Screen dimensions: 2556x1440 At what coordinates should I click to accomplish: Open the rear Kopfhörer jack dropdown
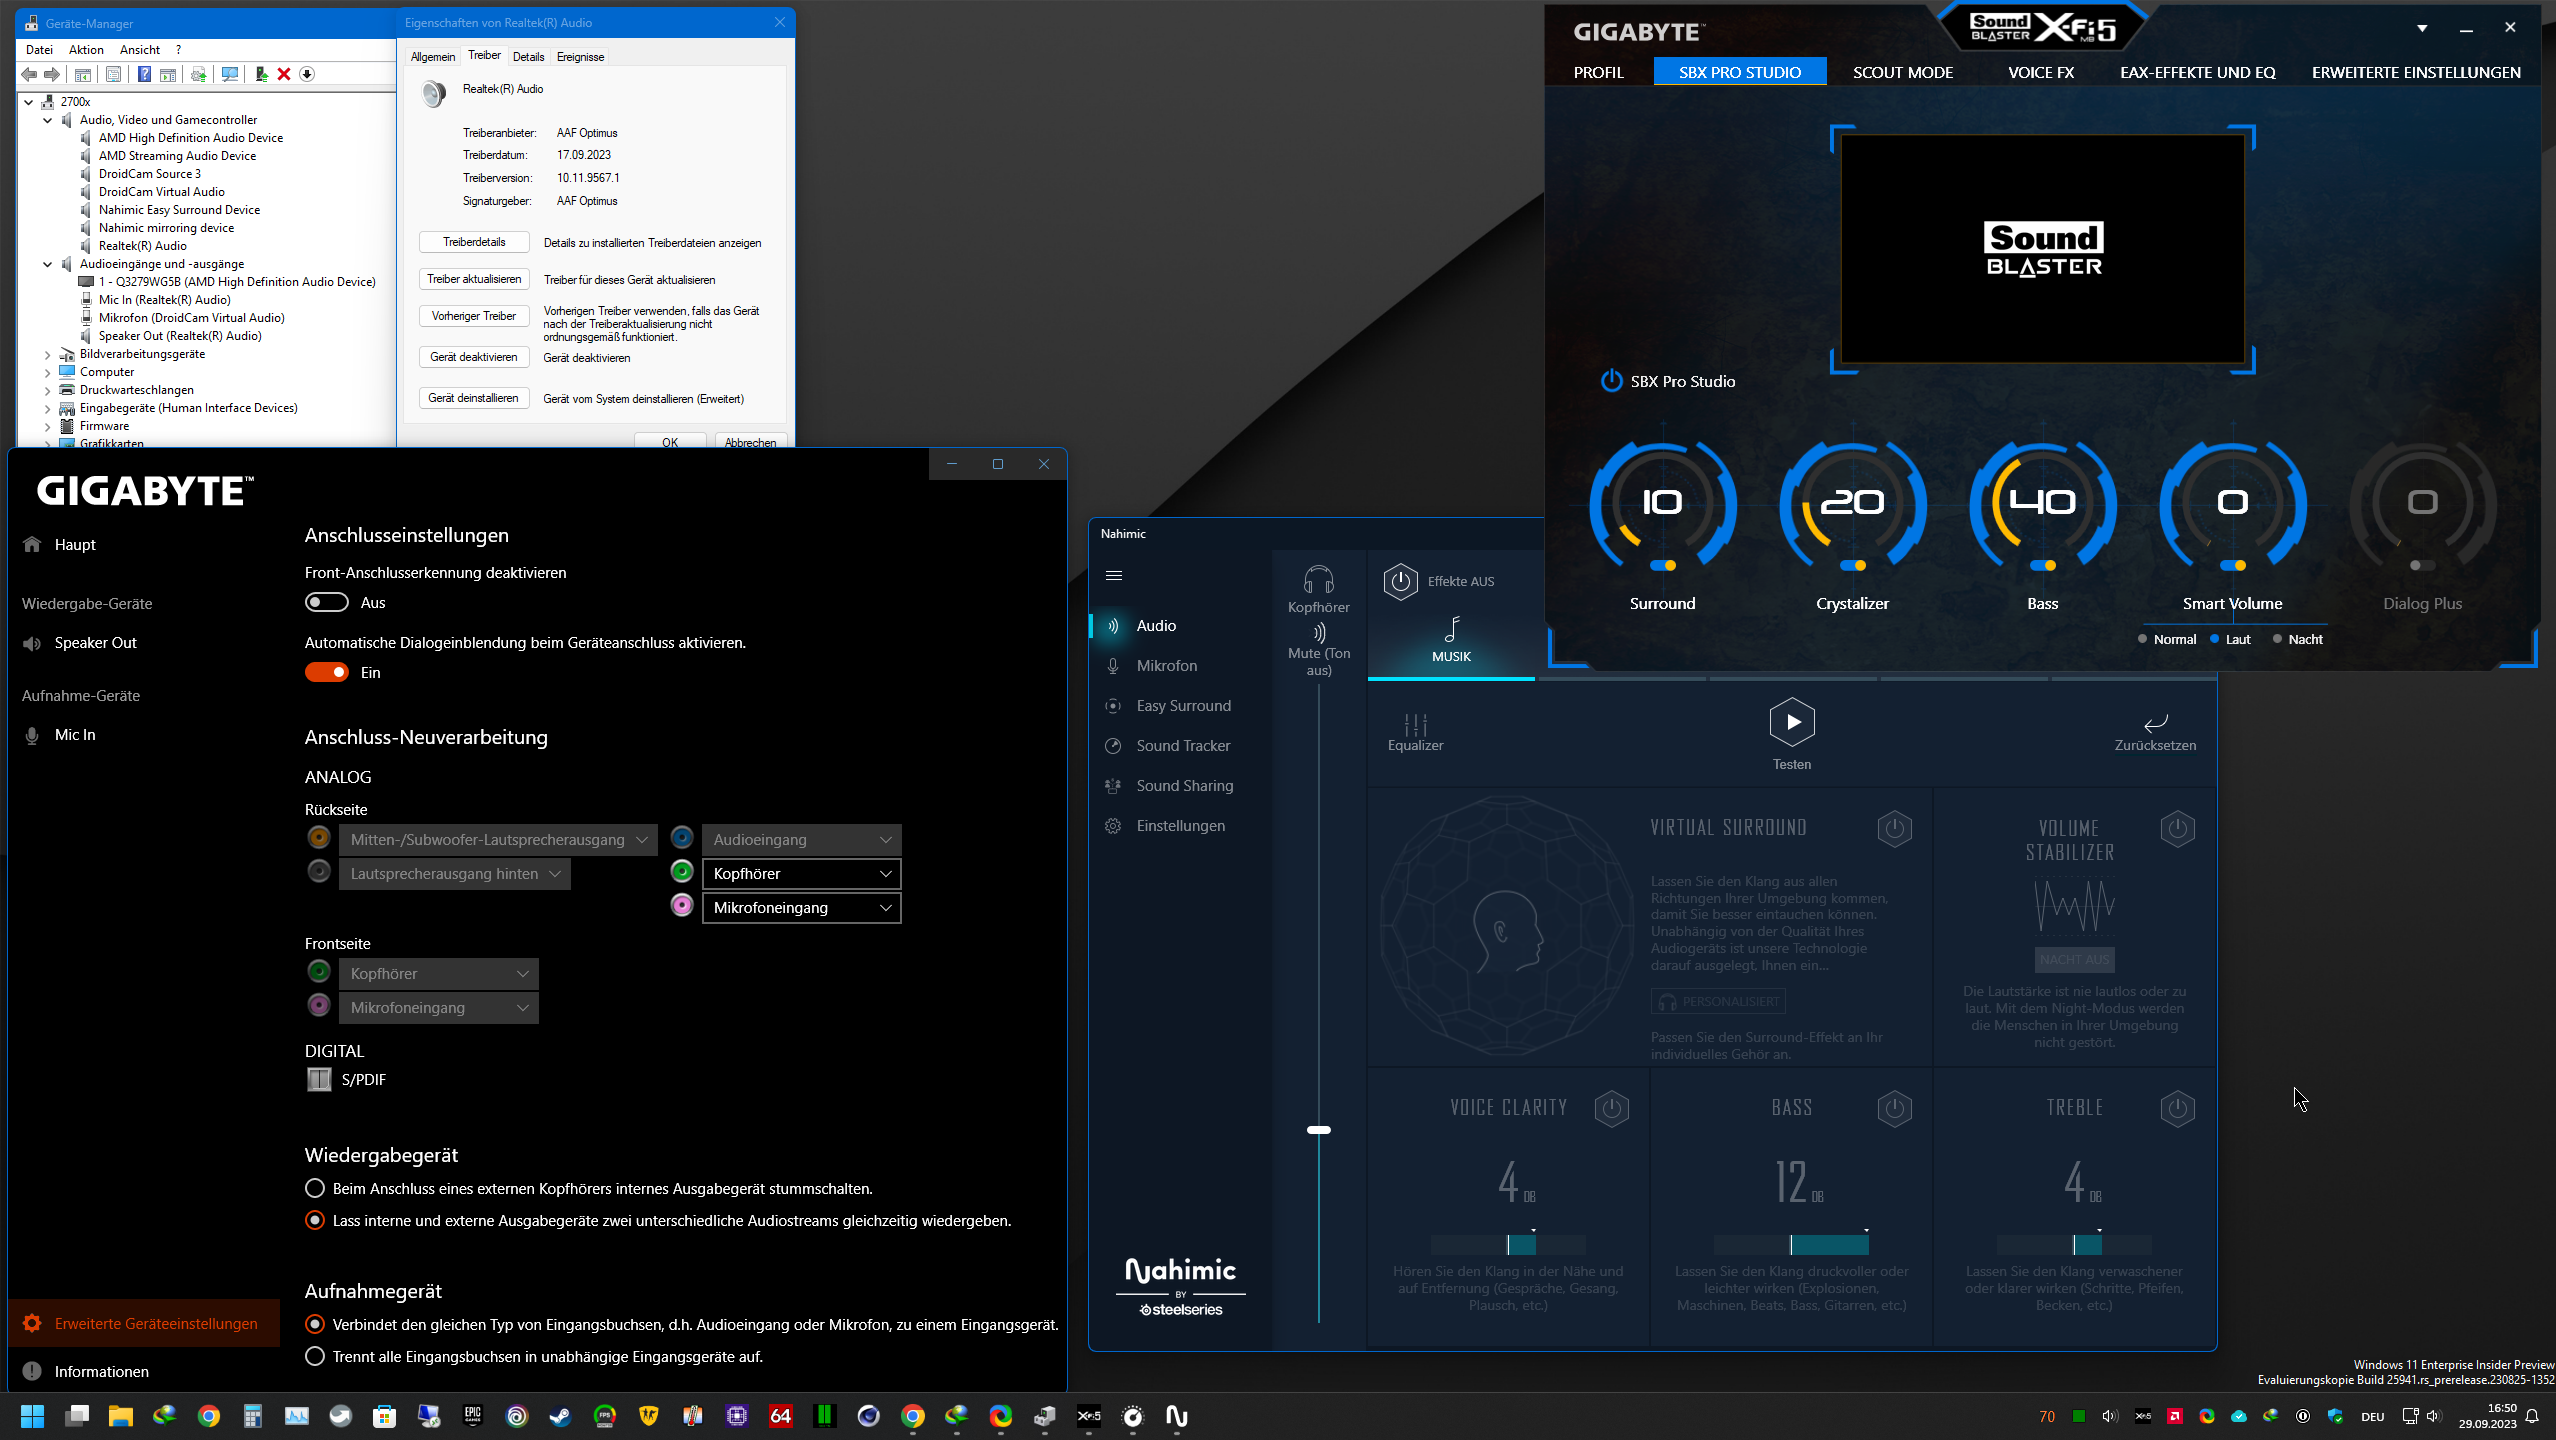tap(801, 873)
